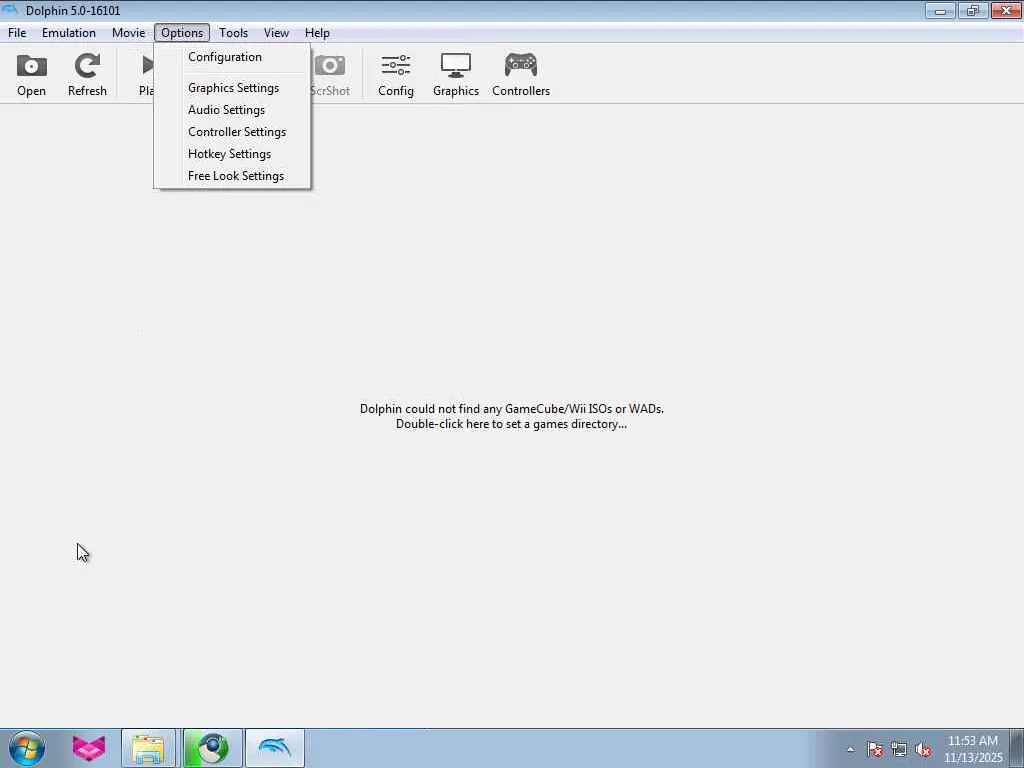Choose Audio Settings menu entry
This screenshot has width=1024, height=768.
pos(232,110)
